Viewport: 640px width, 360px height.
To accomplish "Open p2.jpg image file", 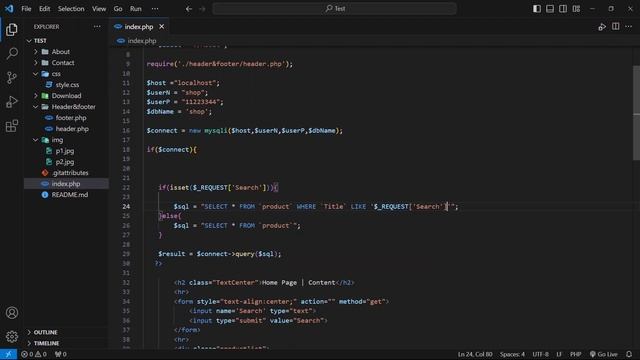I will point(66,162).
